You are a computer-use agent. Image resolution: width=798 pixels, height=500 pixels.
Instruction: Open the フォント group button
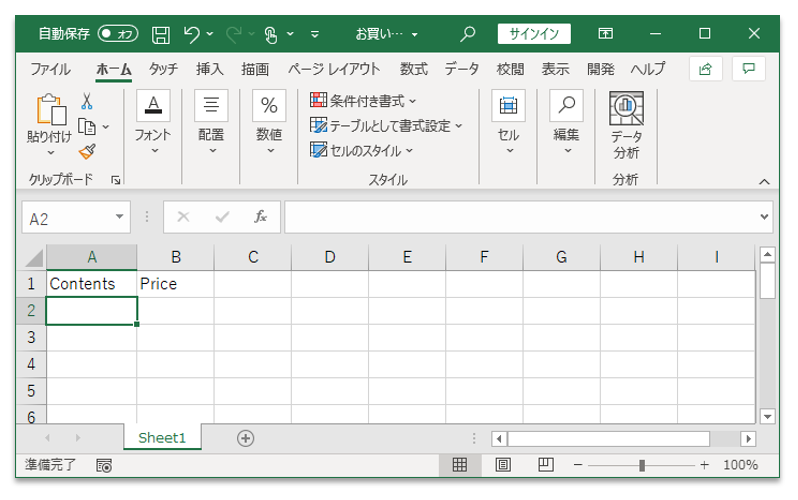[153, 123]
